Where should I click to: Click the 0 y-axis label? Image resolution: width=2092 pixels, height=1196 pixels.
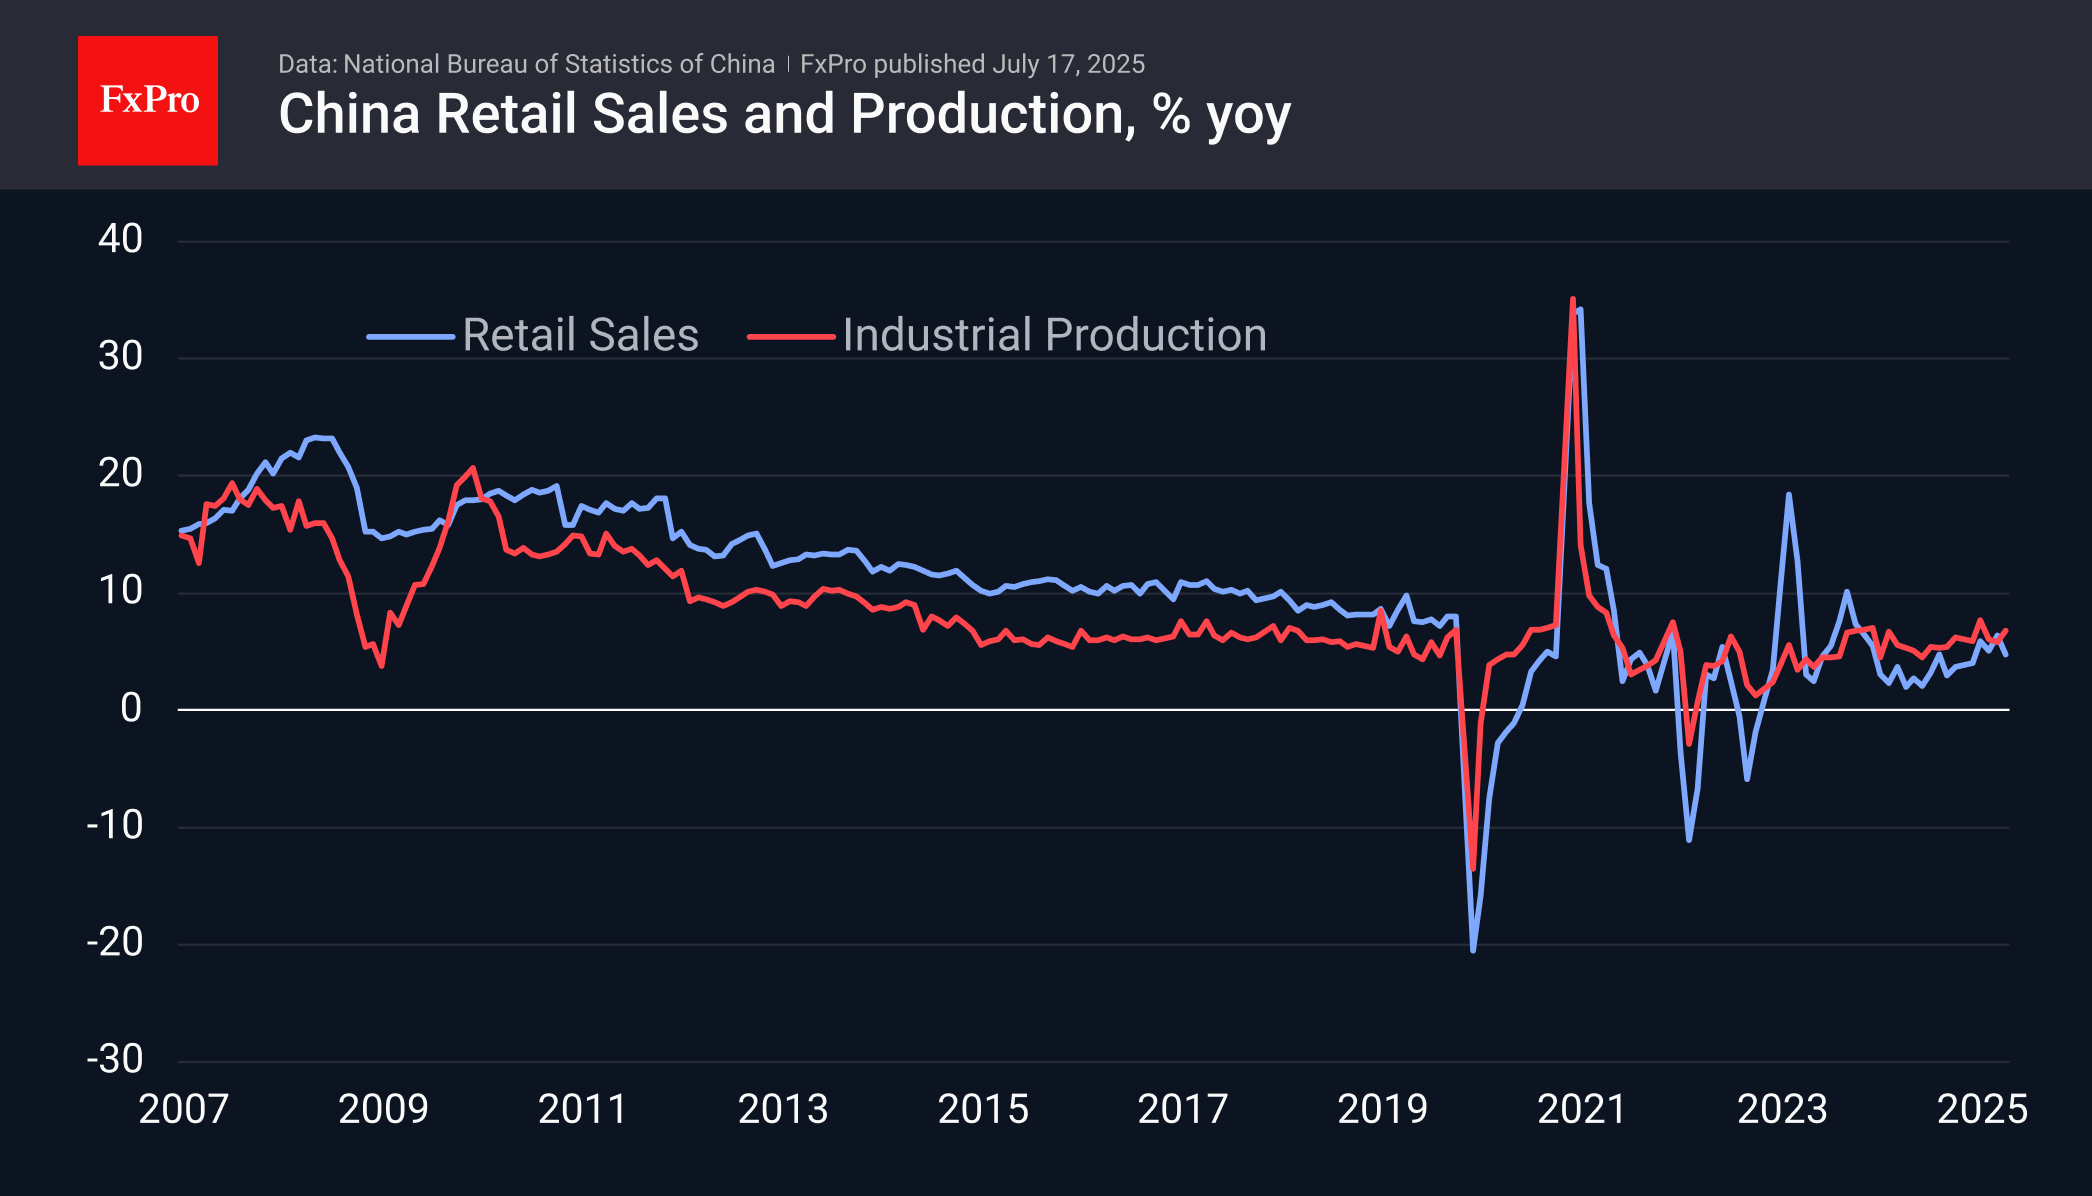tap(130, 708)
